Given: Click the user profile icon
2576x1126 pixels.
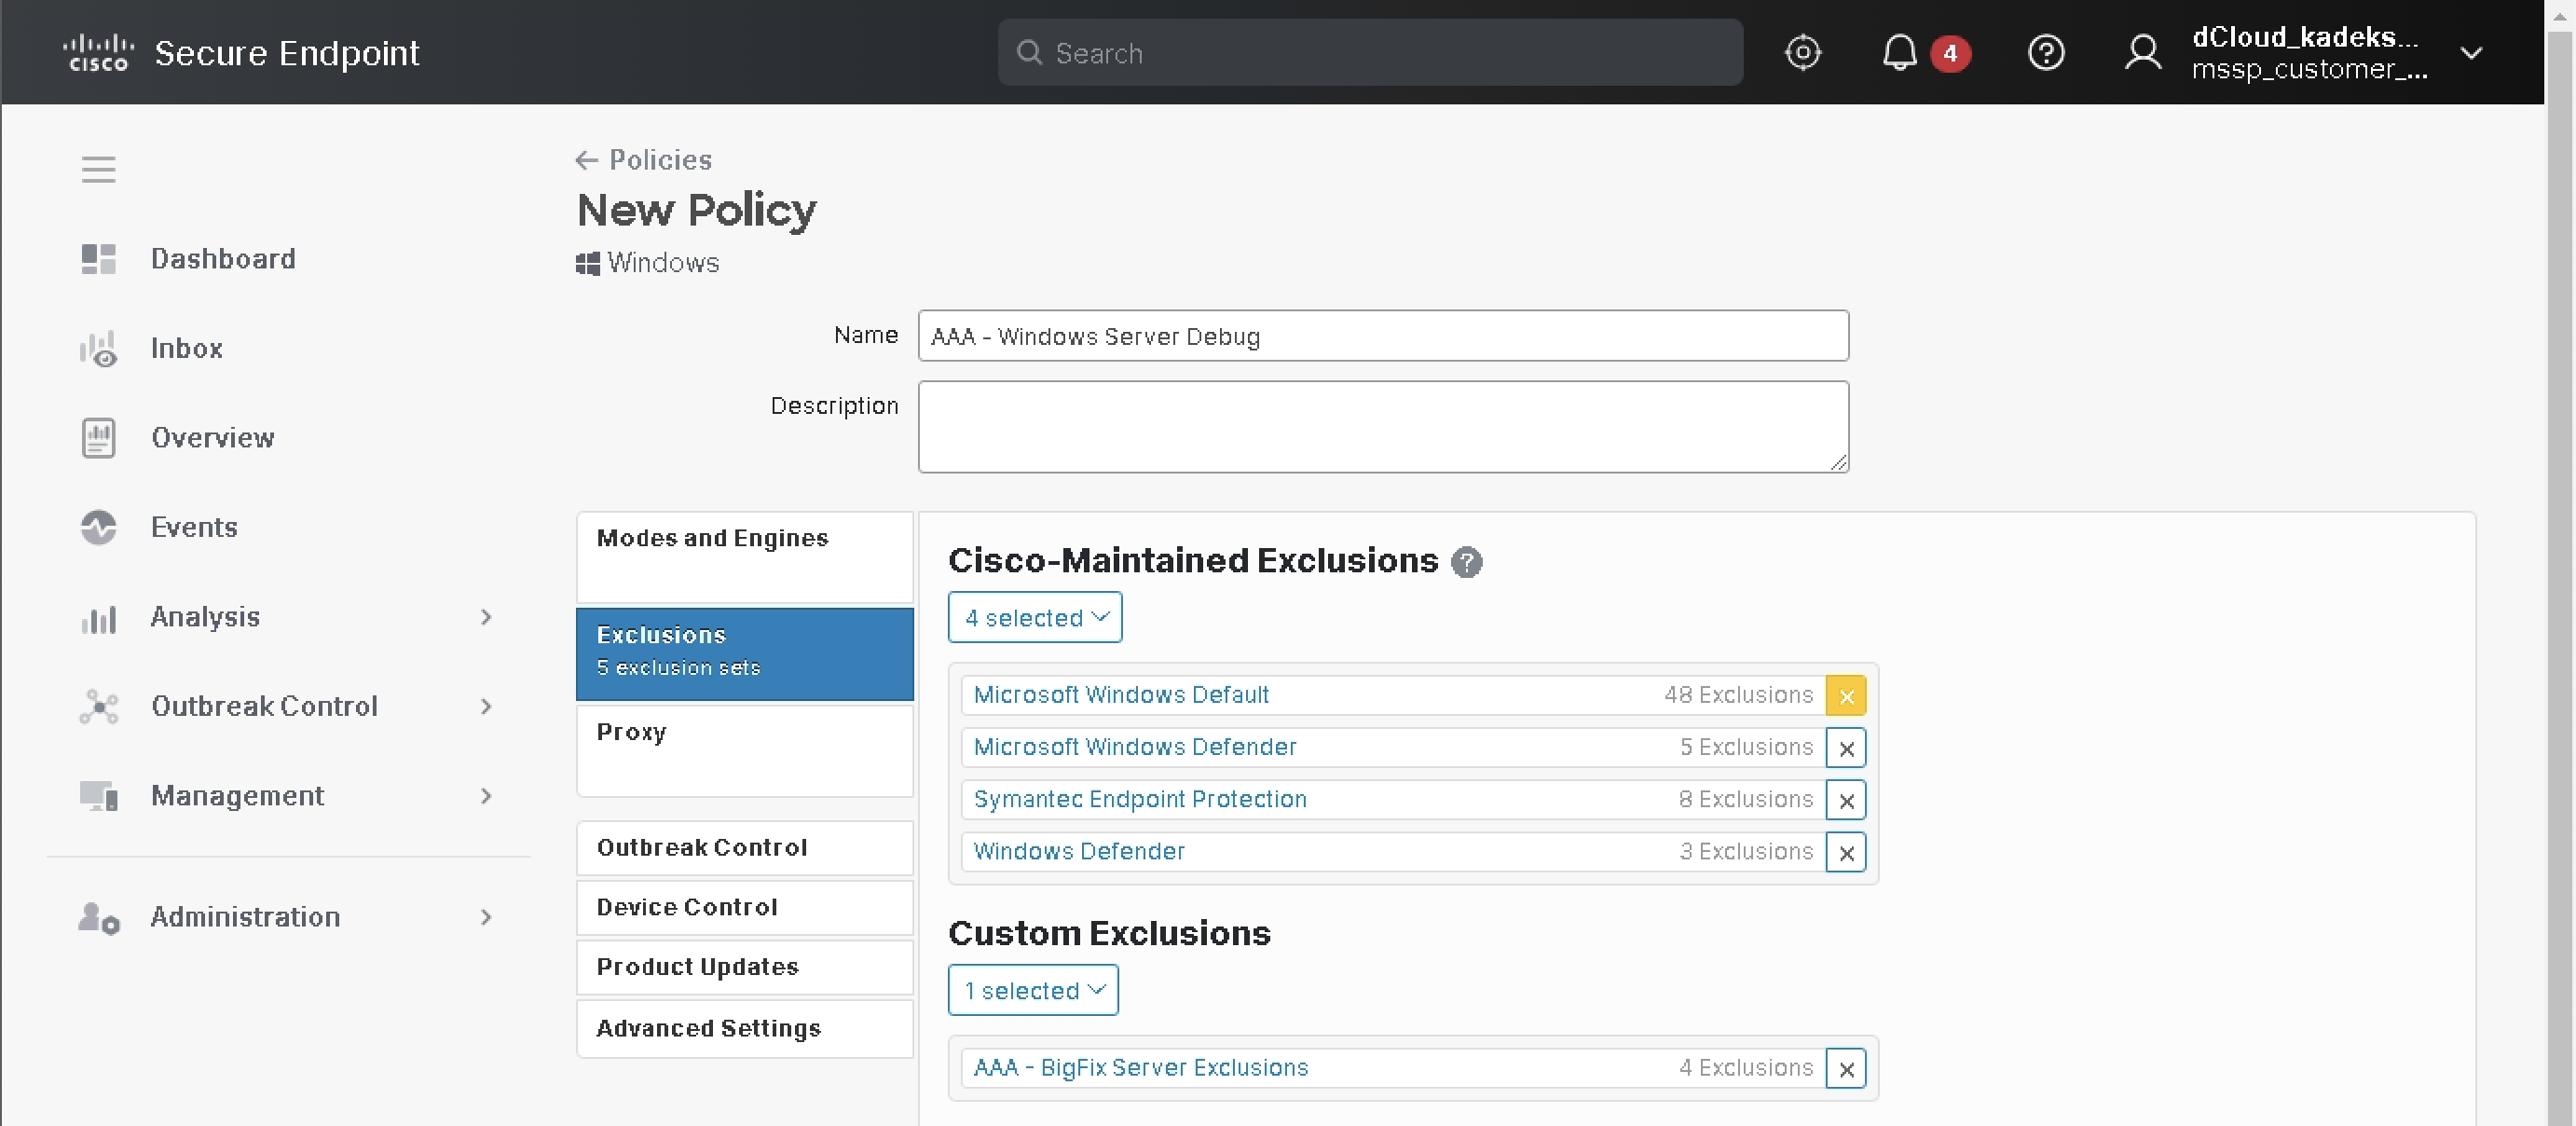Looking at the screenshot, I should tap(2142, 52).
